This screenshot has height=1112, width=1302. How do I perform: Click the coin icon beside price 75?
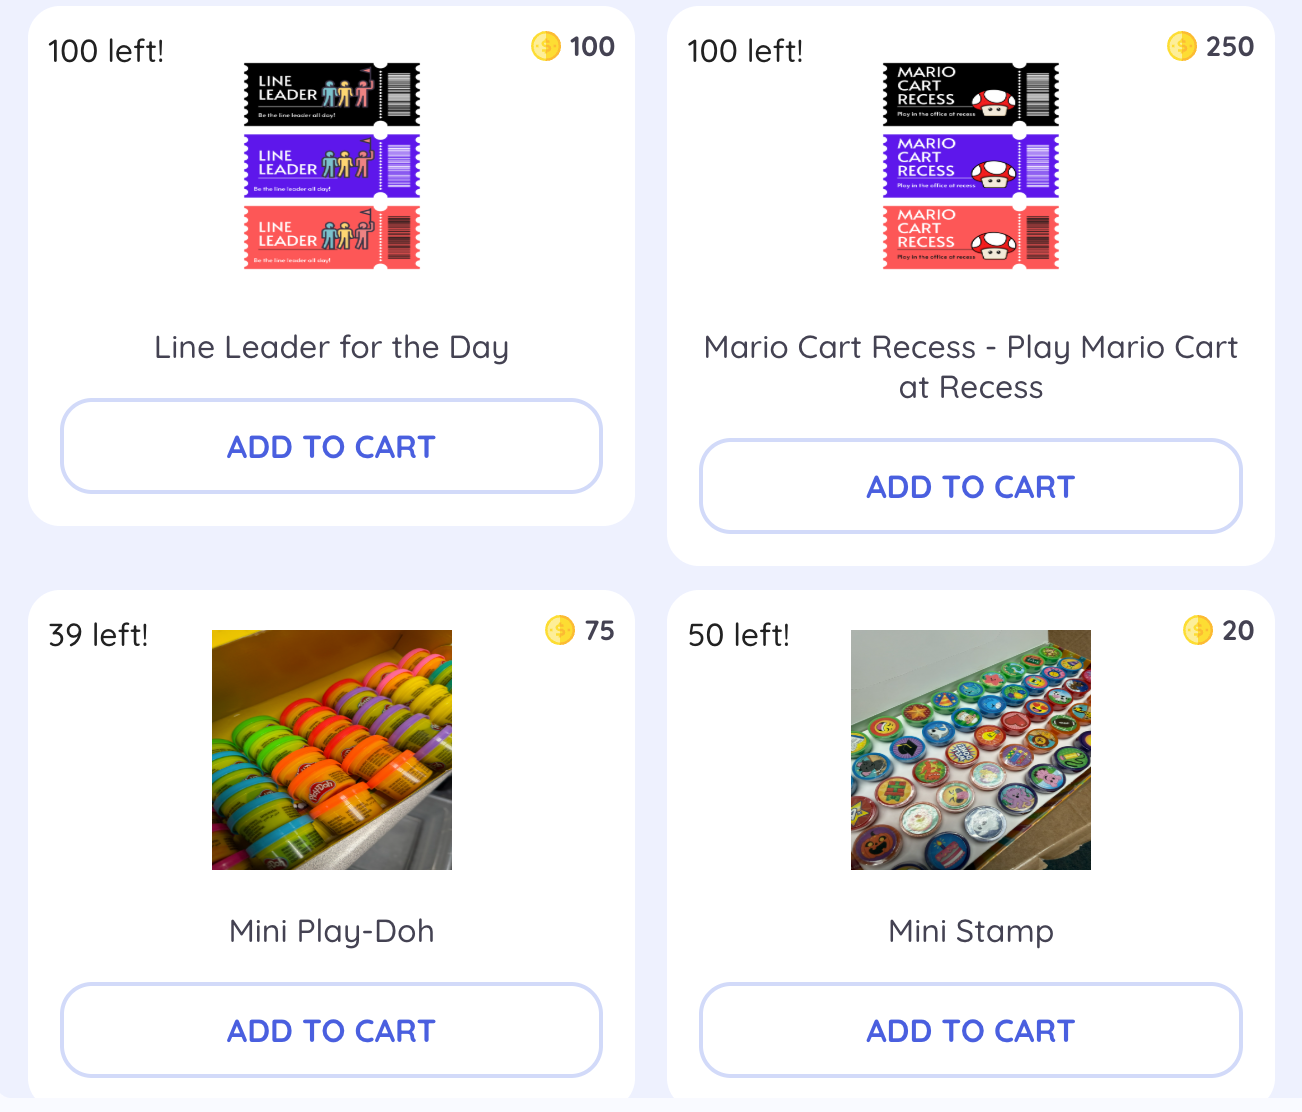pyautogui.click(x=560, y=630)
